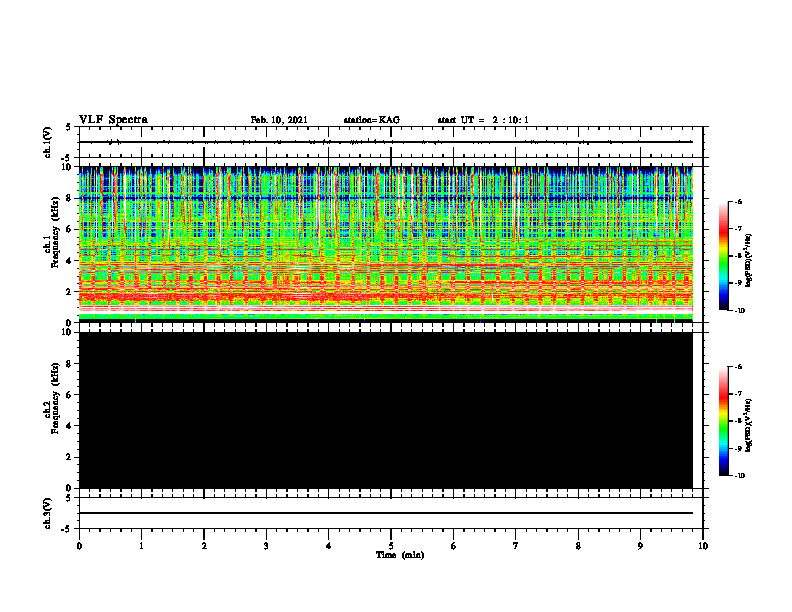Click time axis tick label "5"
Viewport: 792px width, 612px height.
pyautogui.click(x=391, y=546)
